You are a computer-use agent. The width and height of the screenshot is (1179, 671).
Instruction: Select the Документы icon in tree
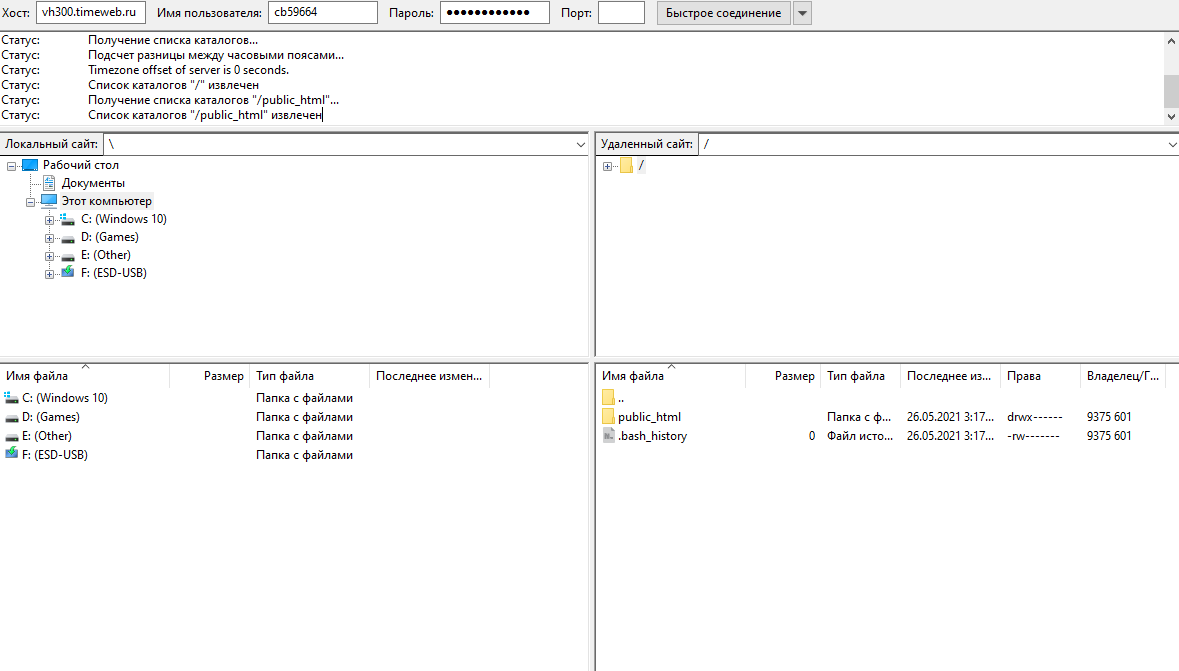49,183
